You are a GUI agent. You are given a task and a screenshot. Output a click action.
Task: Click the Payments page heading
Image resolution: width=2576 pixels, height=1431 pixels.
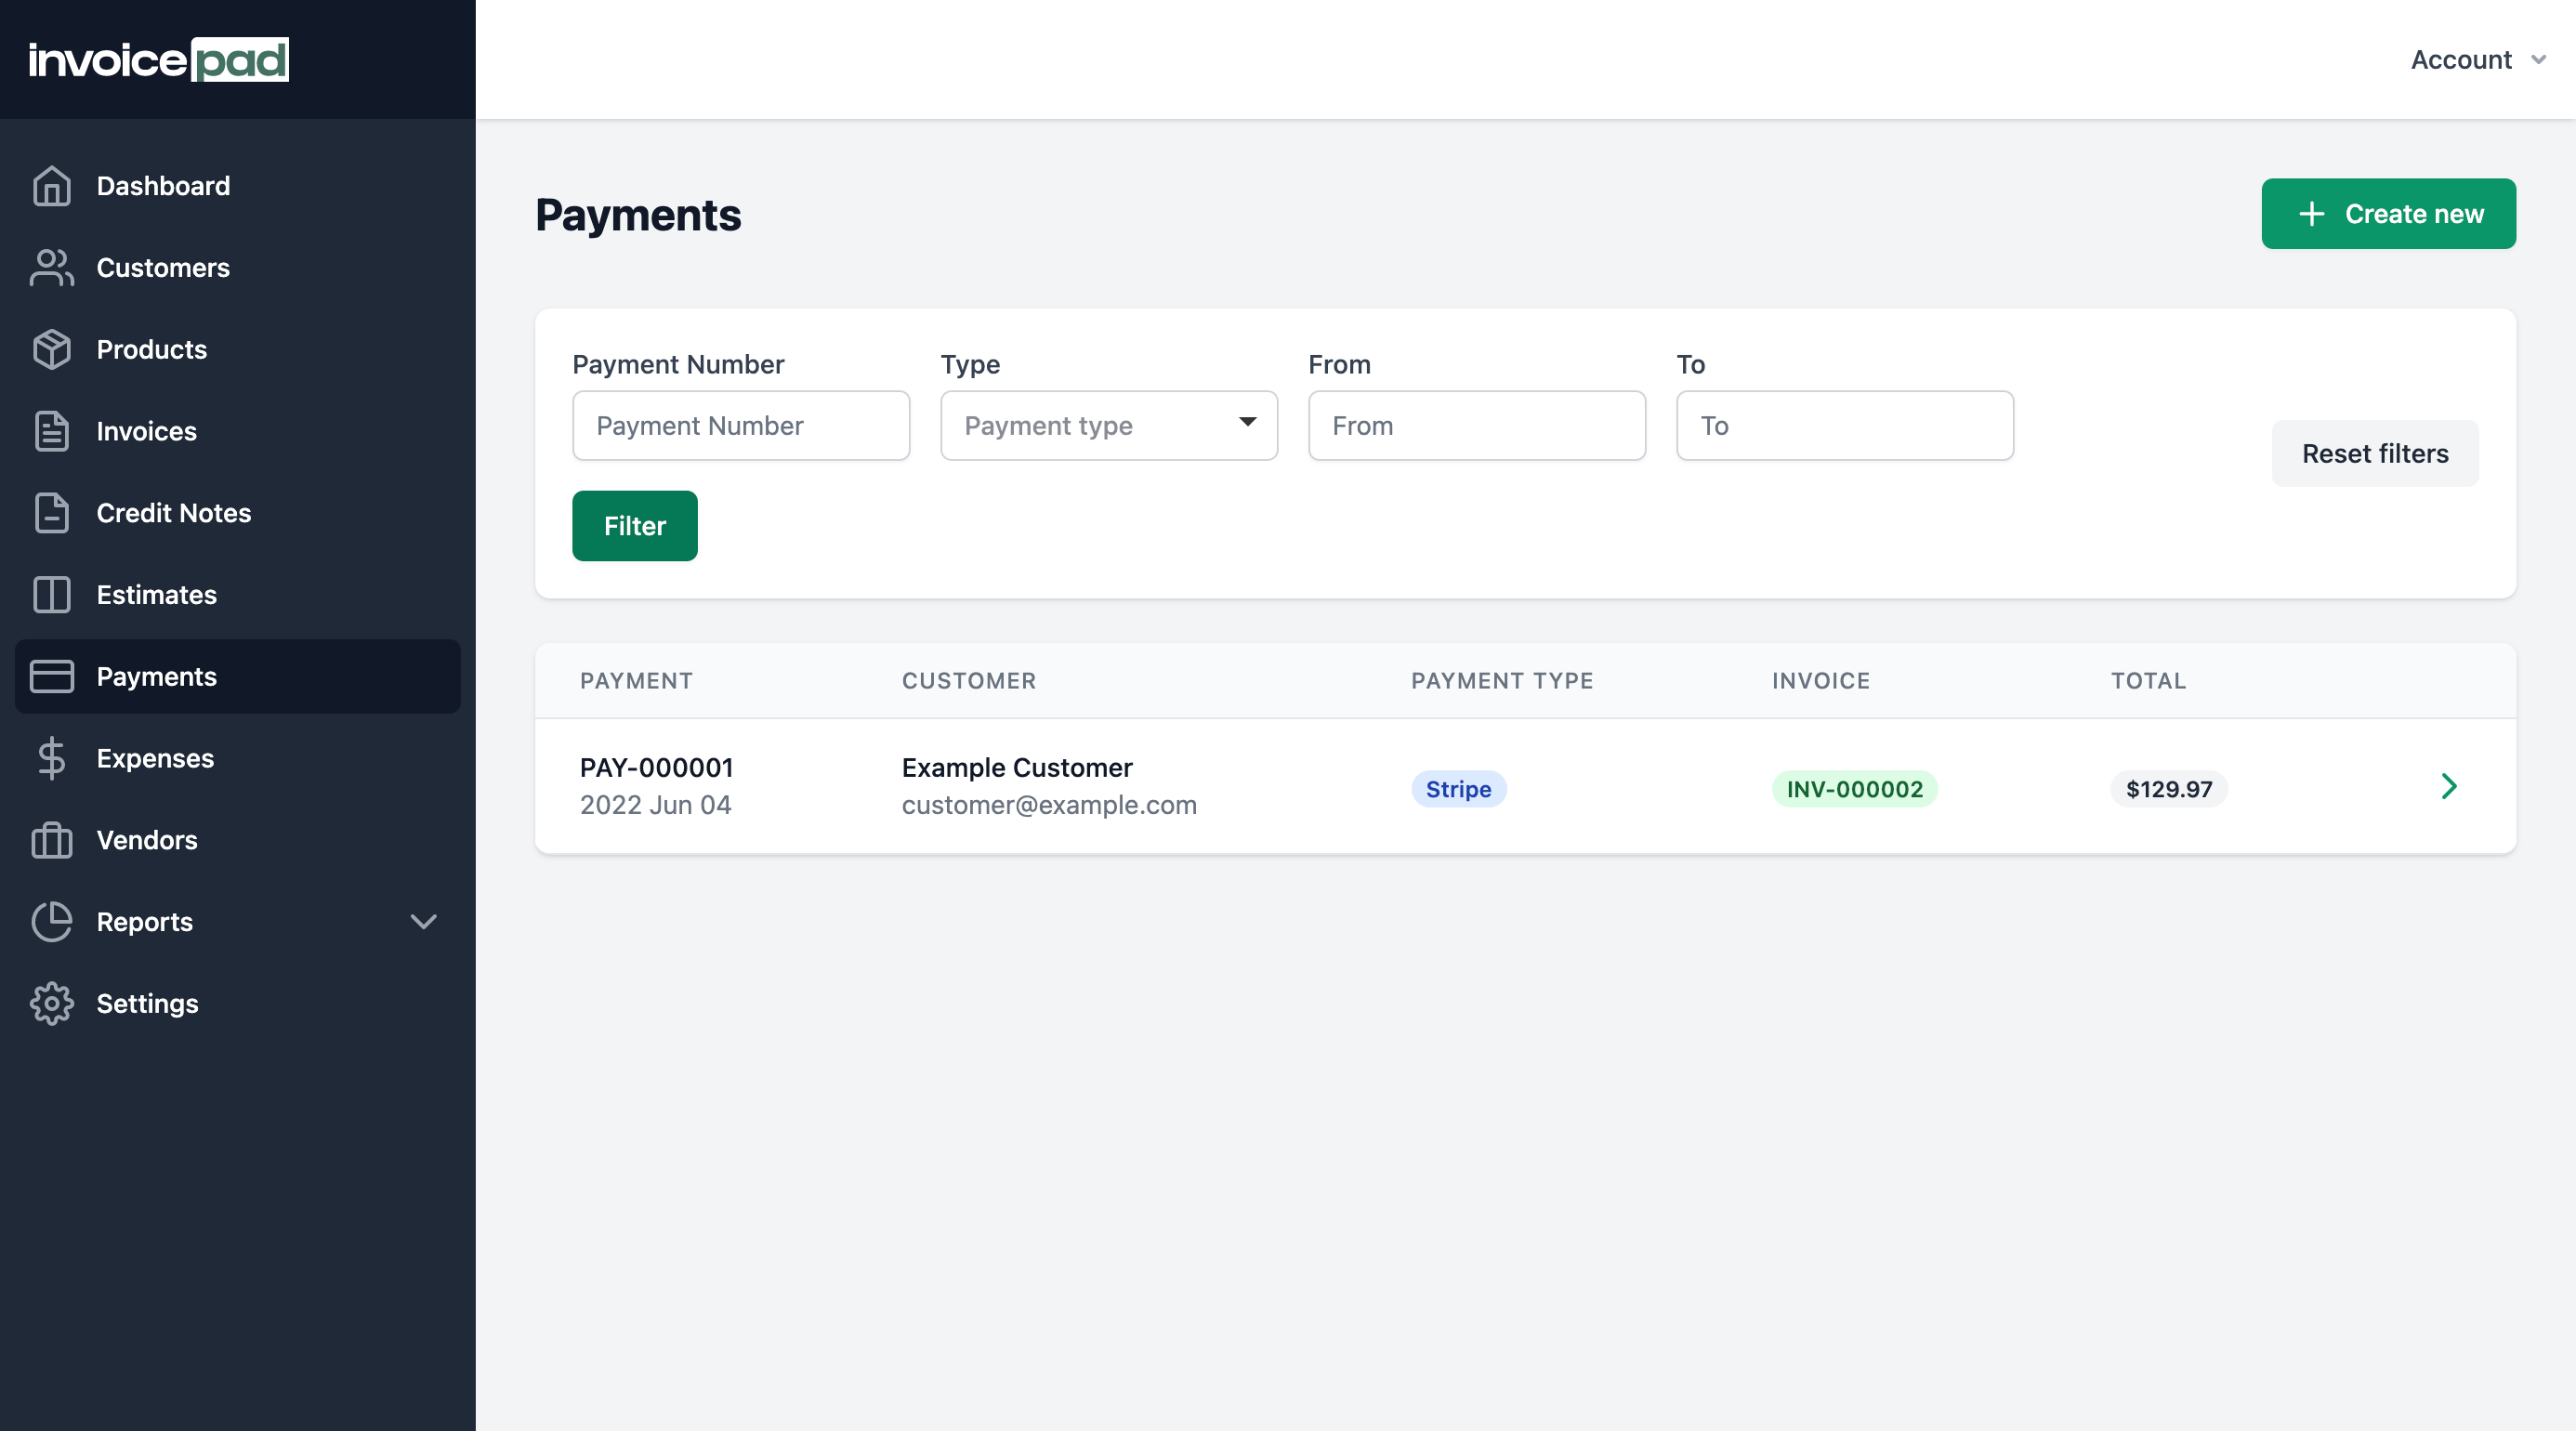pyautogui.click(x=638, y=216)
